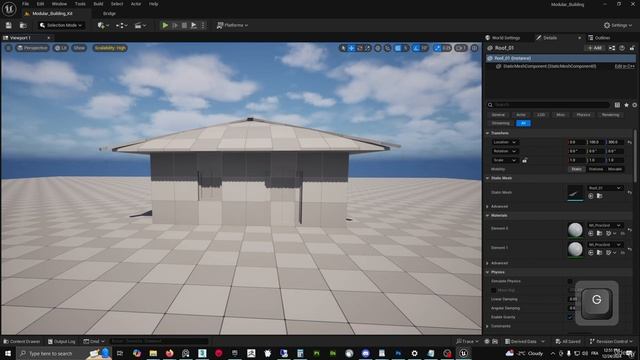
Task: Open the viewport Show menu
Action: [79, 48]
